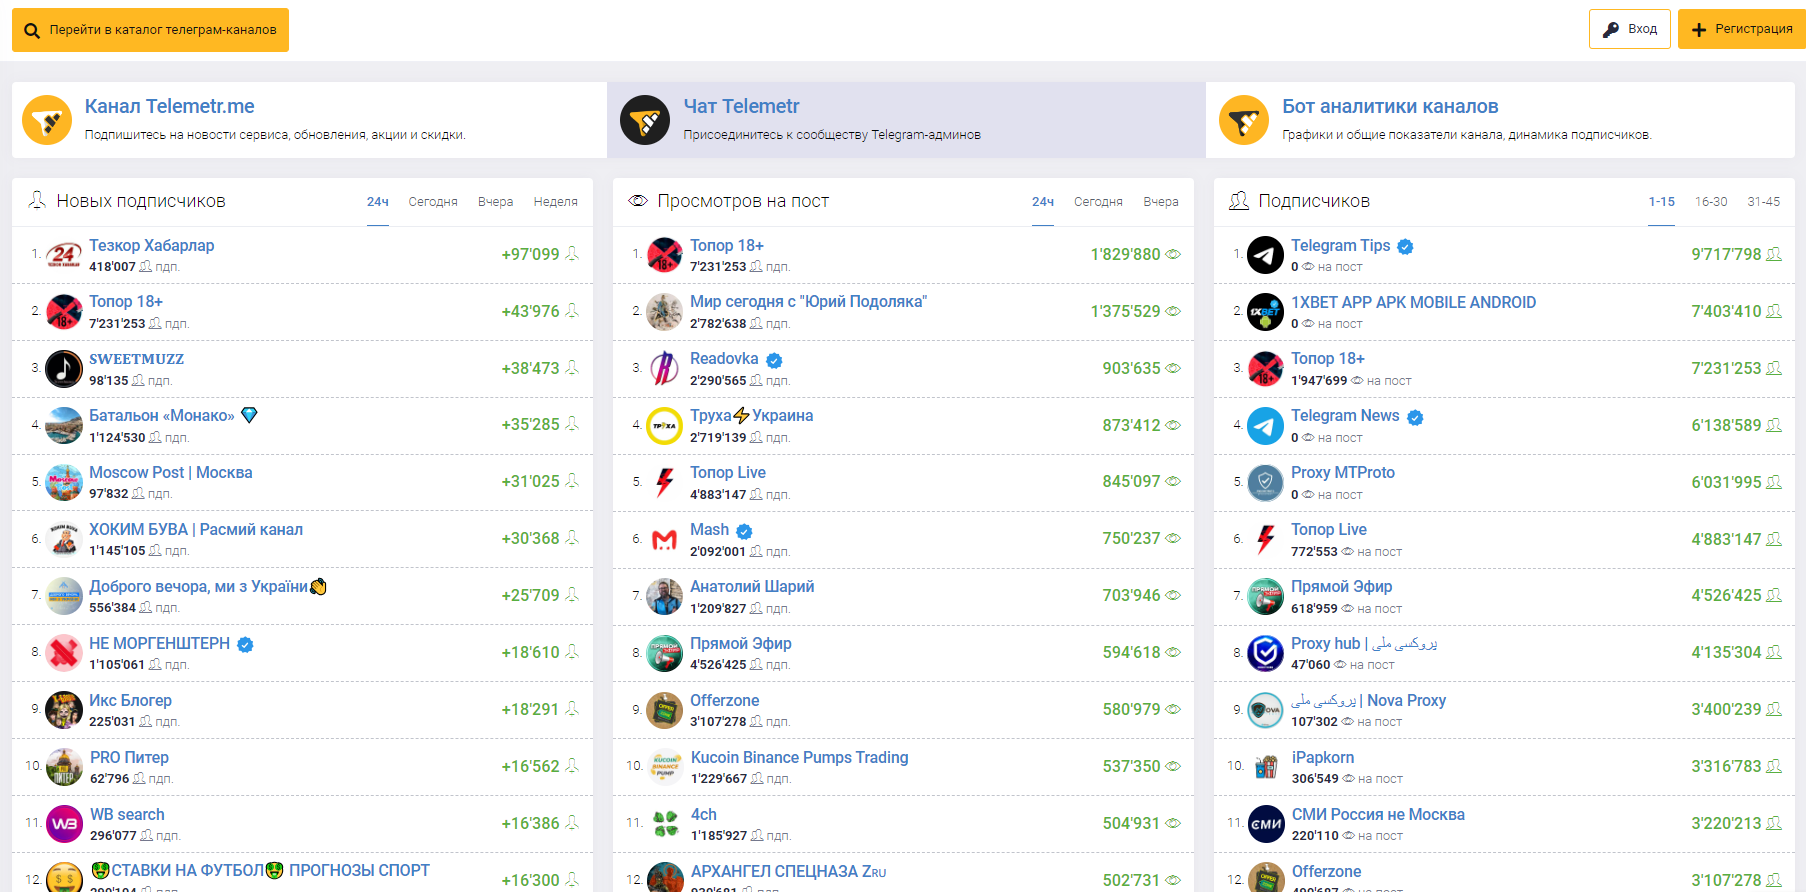Image resolution: width=1806 pixels, height=892 pixels.
Task: Click Mash red M avatar
Action: [665, 540]
